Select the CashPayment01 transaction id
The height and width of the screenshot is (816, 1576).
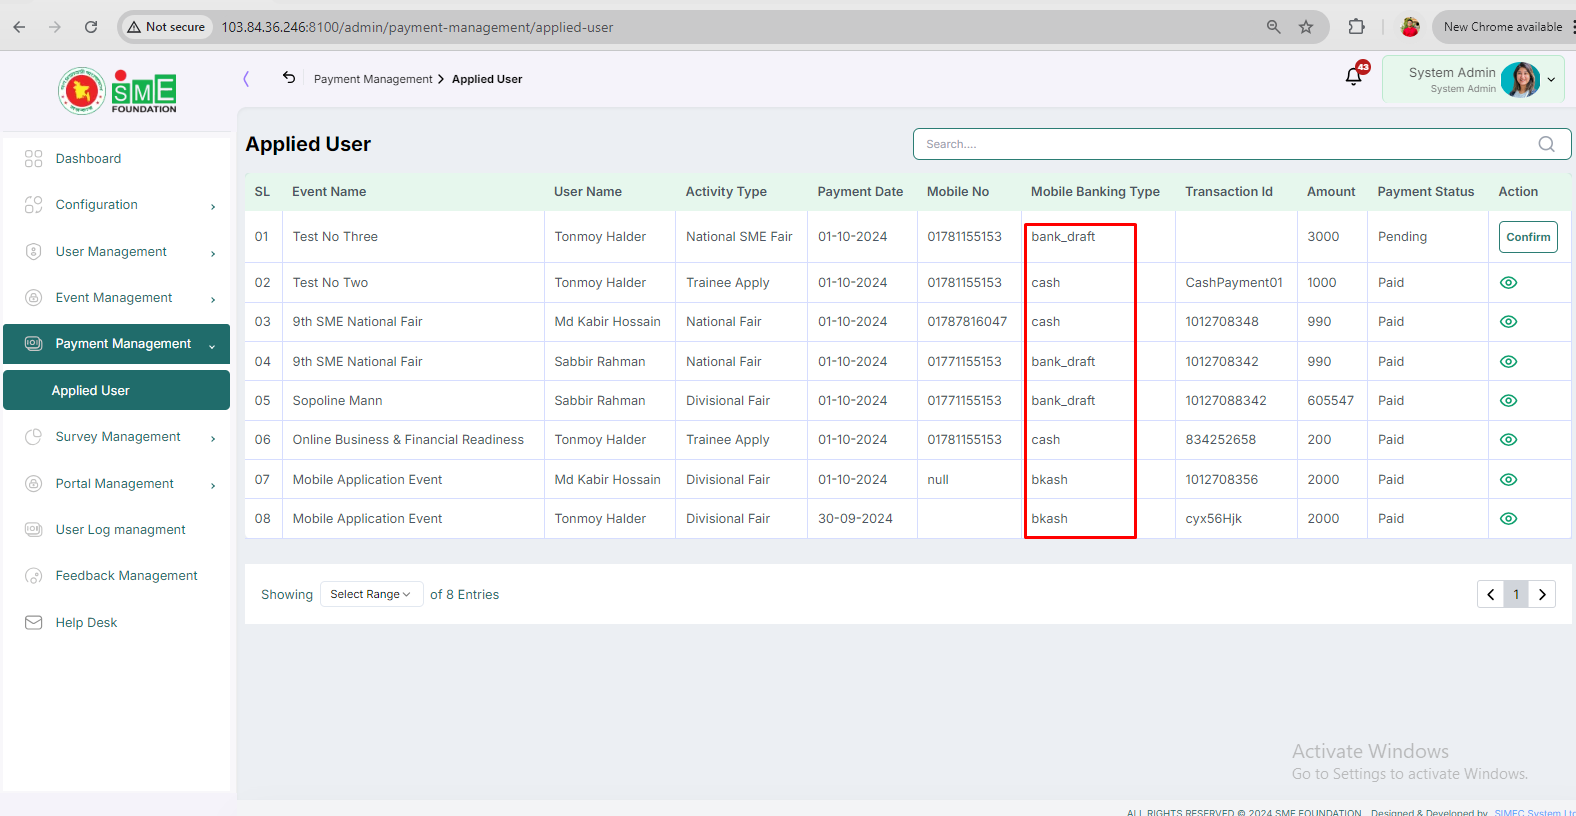pyautogui.click(x=1234, y=283)
